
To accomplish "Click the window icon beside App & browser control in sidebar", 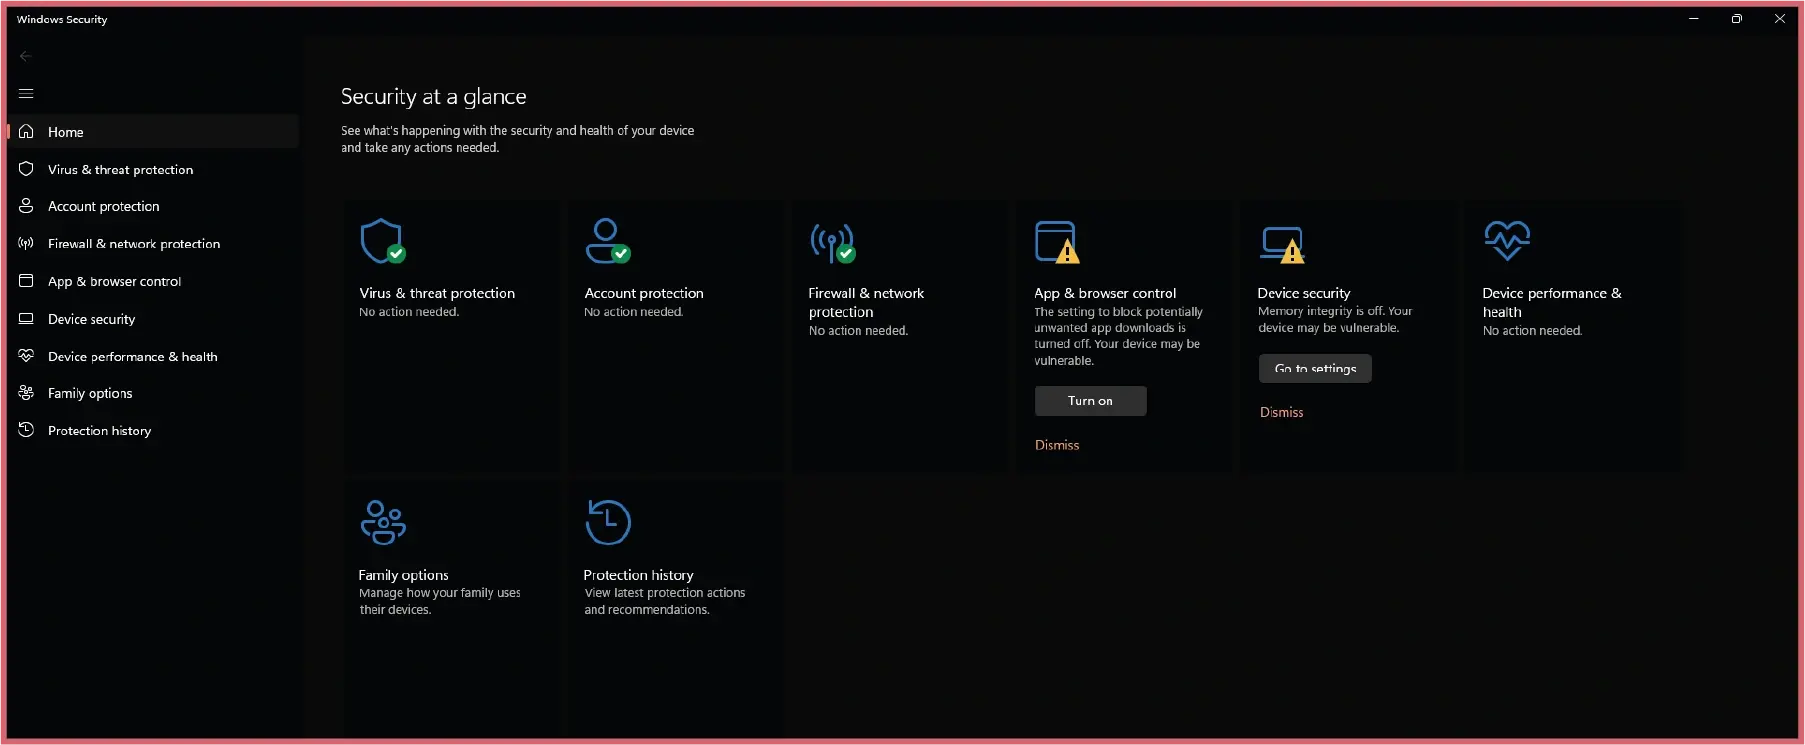I will (x=26, y=281).
